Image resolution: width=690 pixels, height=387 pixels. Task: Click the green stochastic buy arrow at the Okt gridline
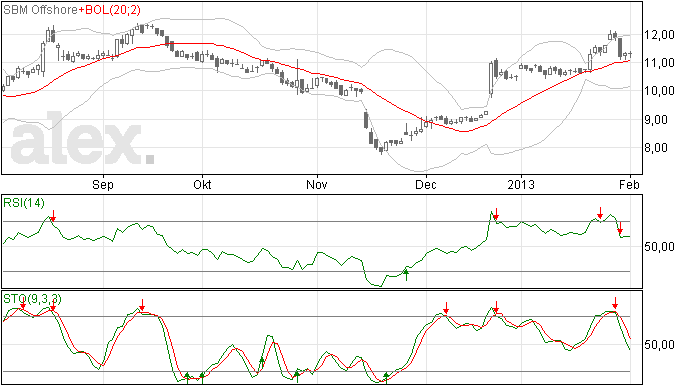pyautogui.click(x=202, y=377)
